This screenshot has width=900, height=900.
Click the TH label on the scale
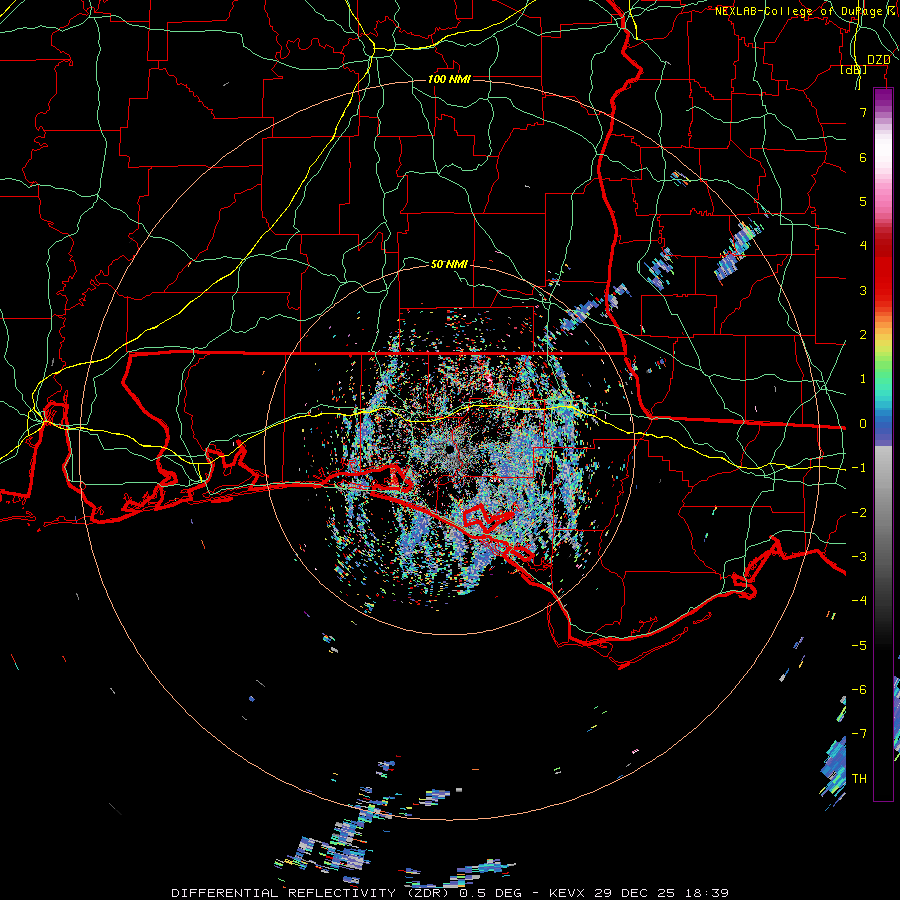tap(859, 779)
